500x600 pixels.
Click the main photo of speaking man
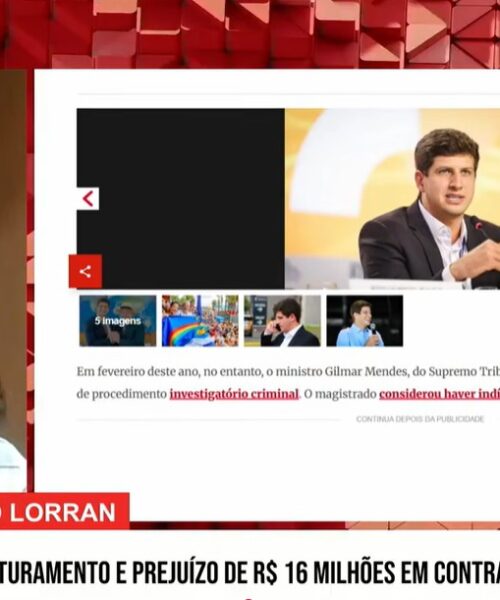[x=392, y=199]
